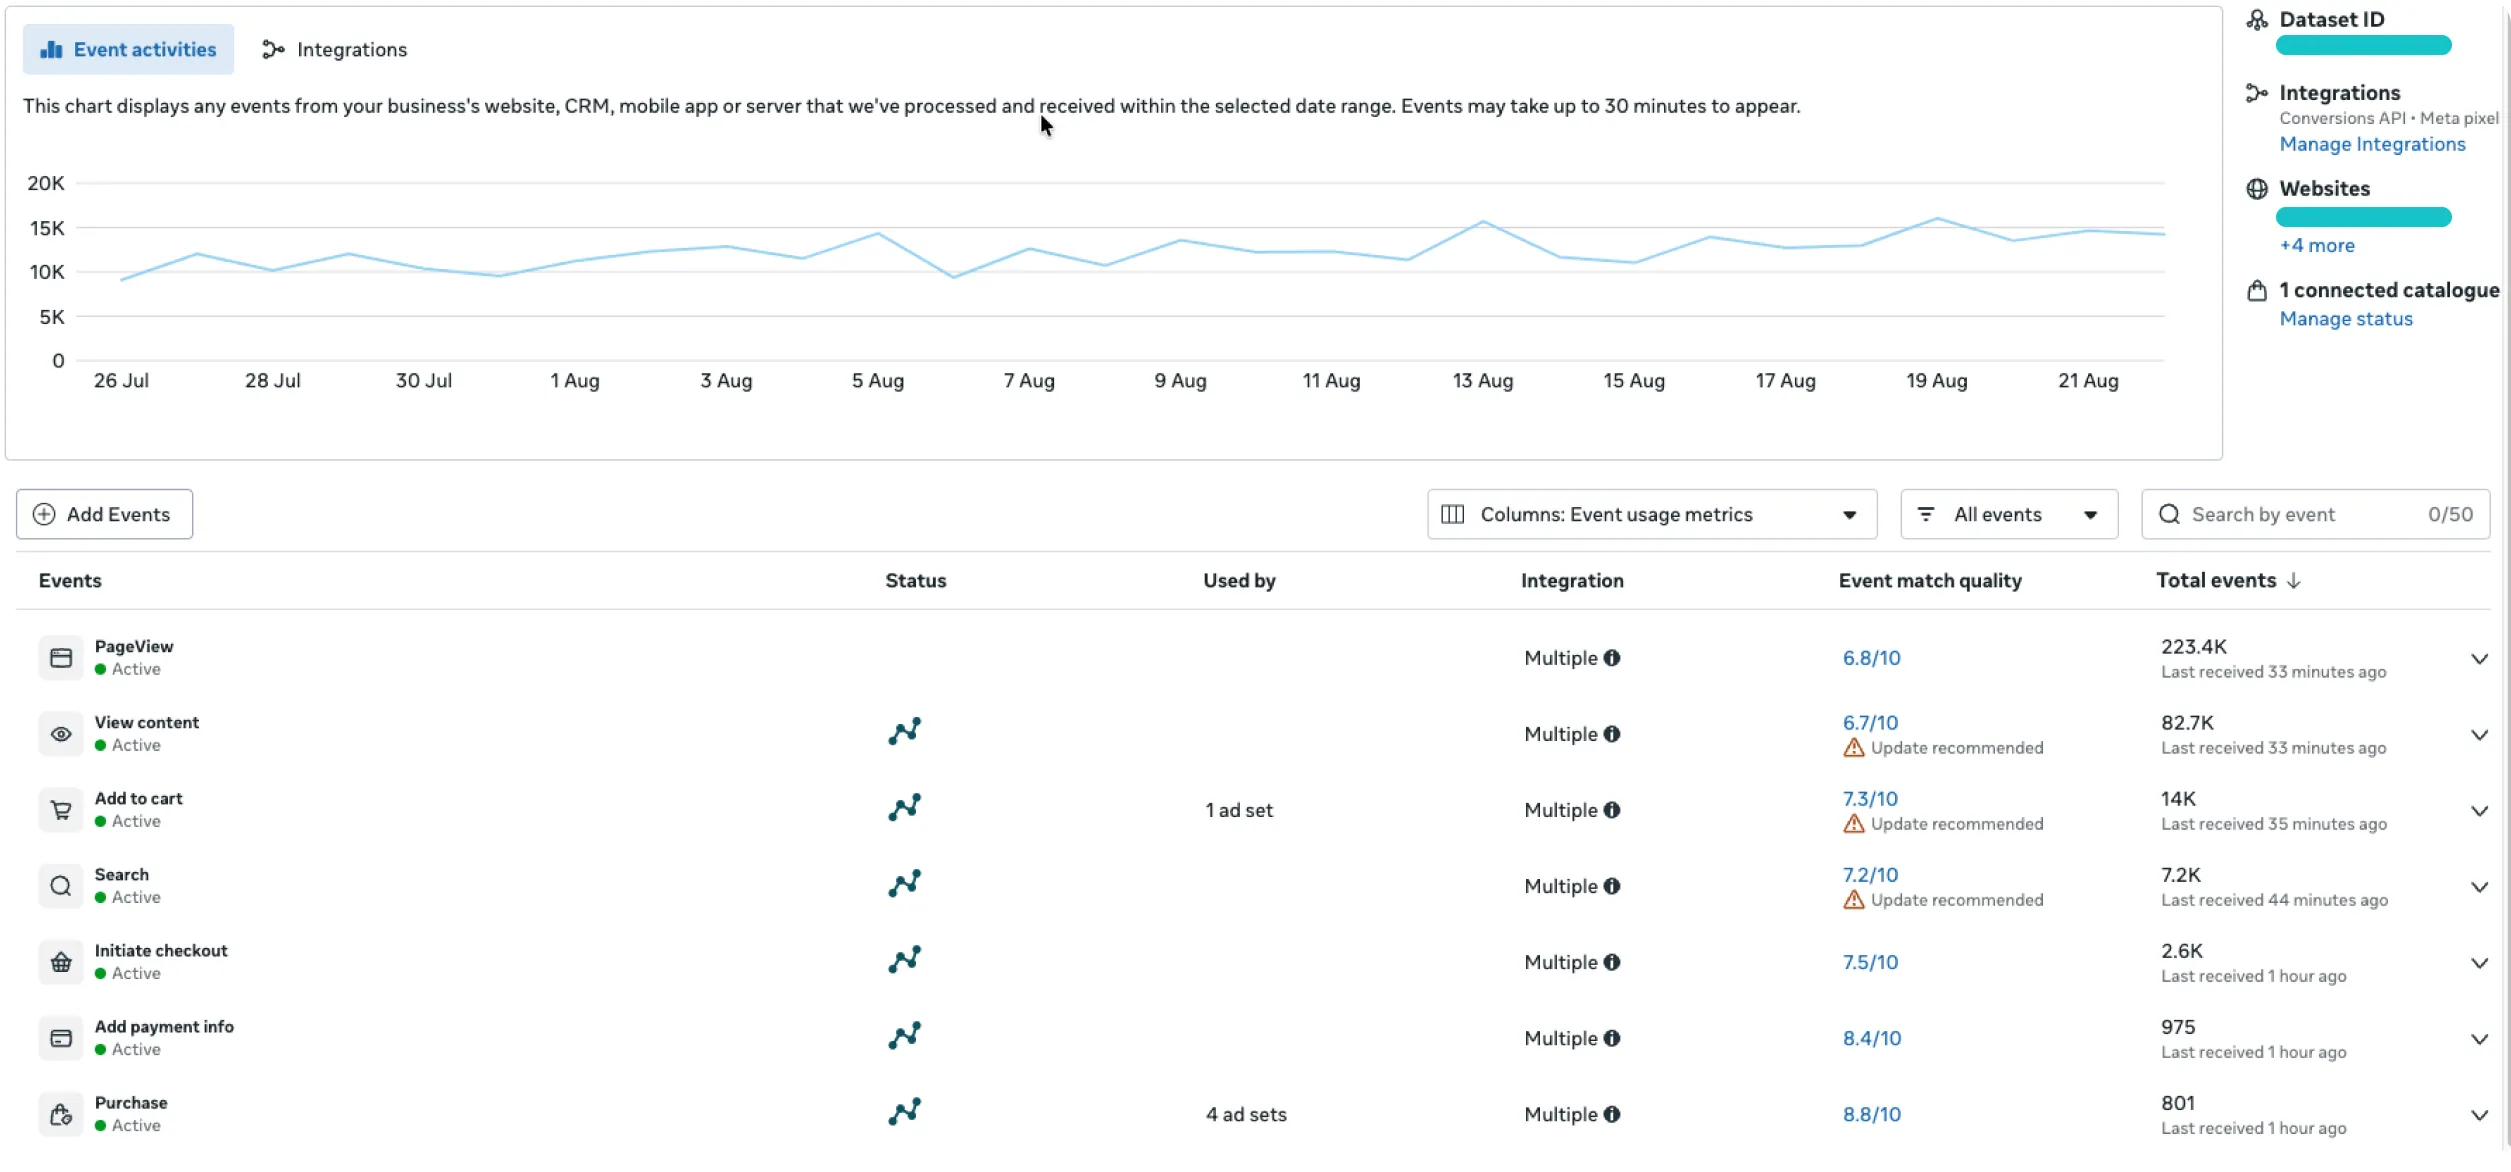Switch to the Integrations tab
The width and height of the screenshot is (2511, 1172).
(x=335, y=50)
